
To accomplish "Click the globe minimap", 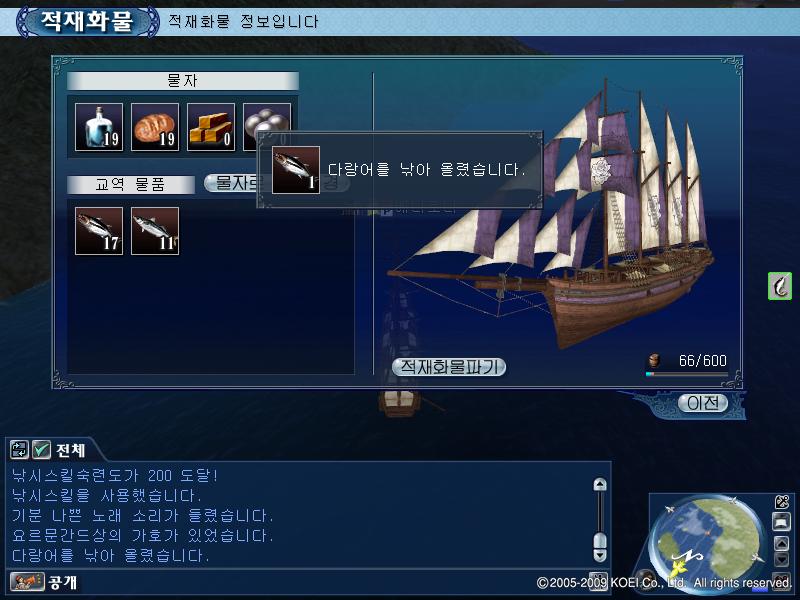I will pos(707,543).
